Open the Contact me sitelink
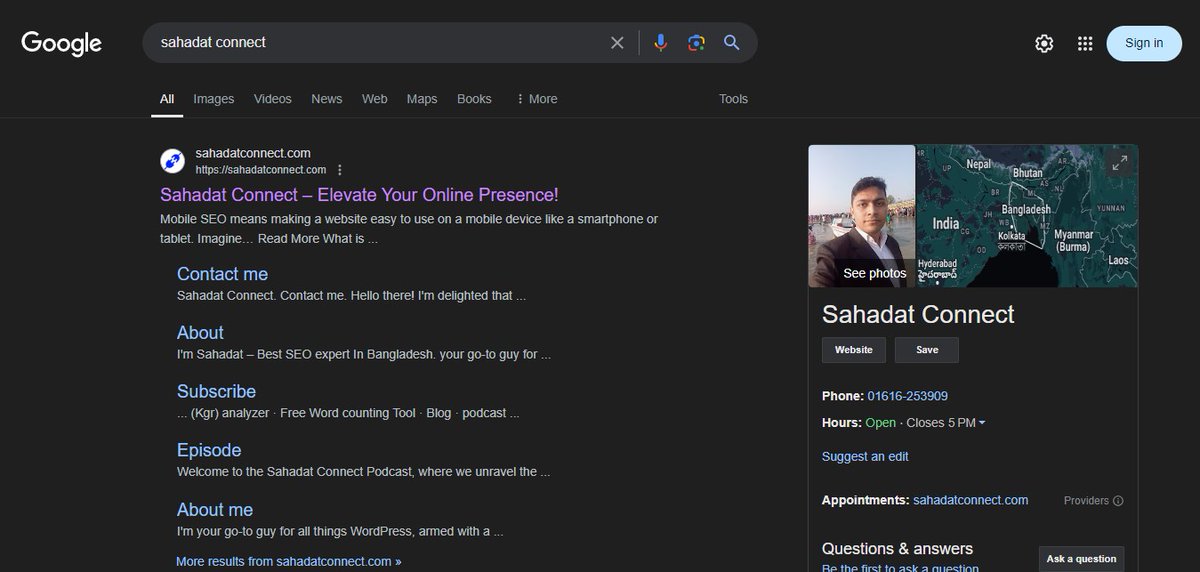The width and height of the screenshot is (1200, 572). tap(222, 274)
